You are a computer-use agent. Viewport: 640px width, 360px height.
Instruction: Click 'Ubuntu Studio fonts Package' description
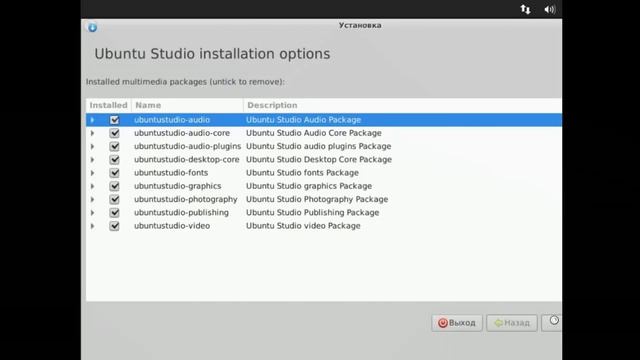[x=302, y=173]
